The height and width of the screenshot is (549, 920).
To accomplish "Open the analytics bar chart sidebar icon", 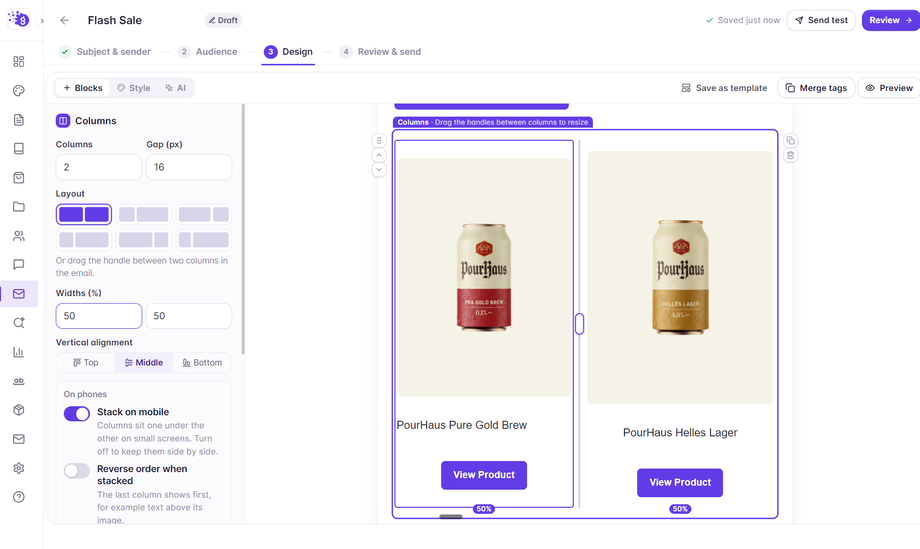I will [x=19, y=352].
